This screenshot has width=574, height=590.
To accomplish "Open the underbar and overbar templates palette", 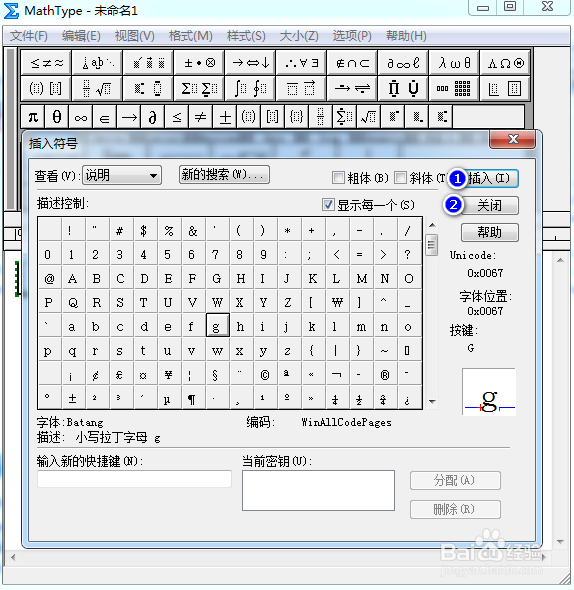I will tap(302, 88).
